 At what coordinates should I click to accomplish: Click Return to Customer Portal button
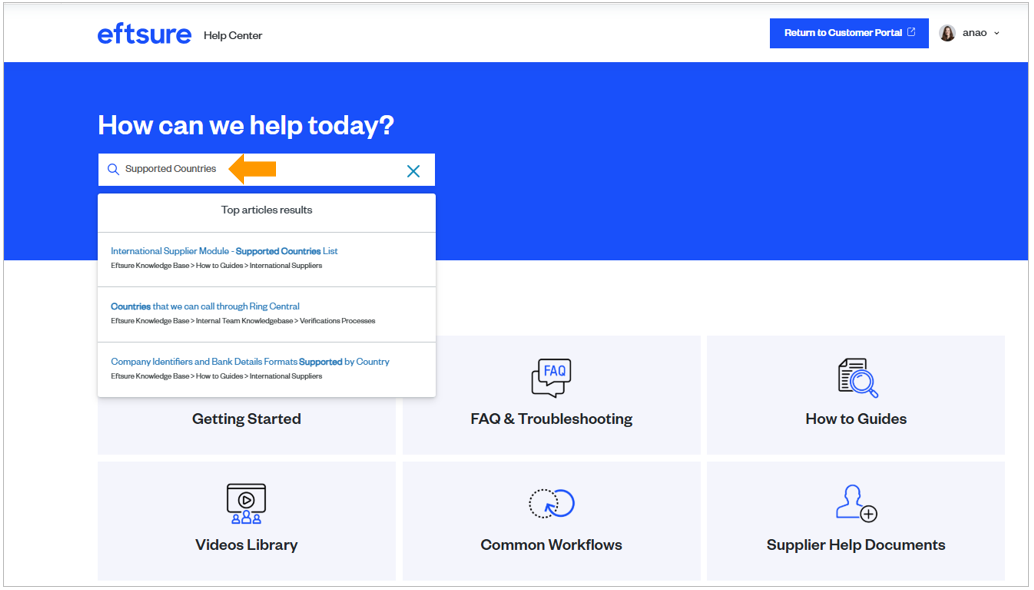(849, 33)
